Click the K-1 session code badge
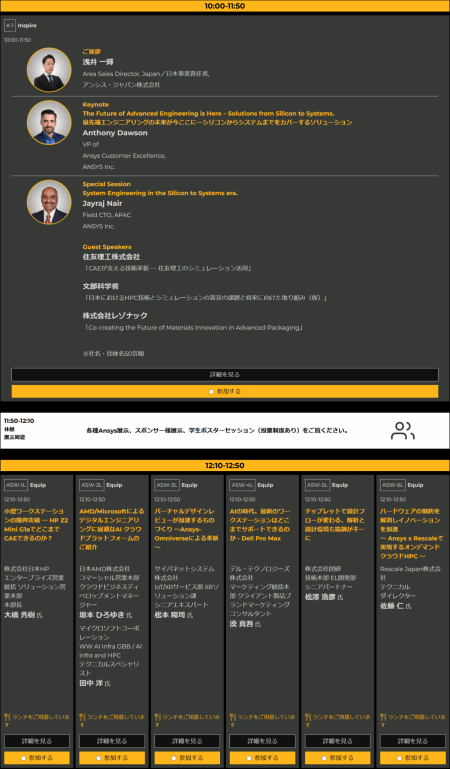Image resolution: width=450 pixels, height=769 pixels. [x=9, y=25]
